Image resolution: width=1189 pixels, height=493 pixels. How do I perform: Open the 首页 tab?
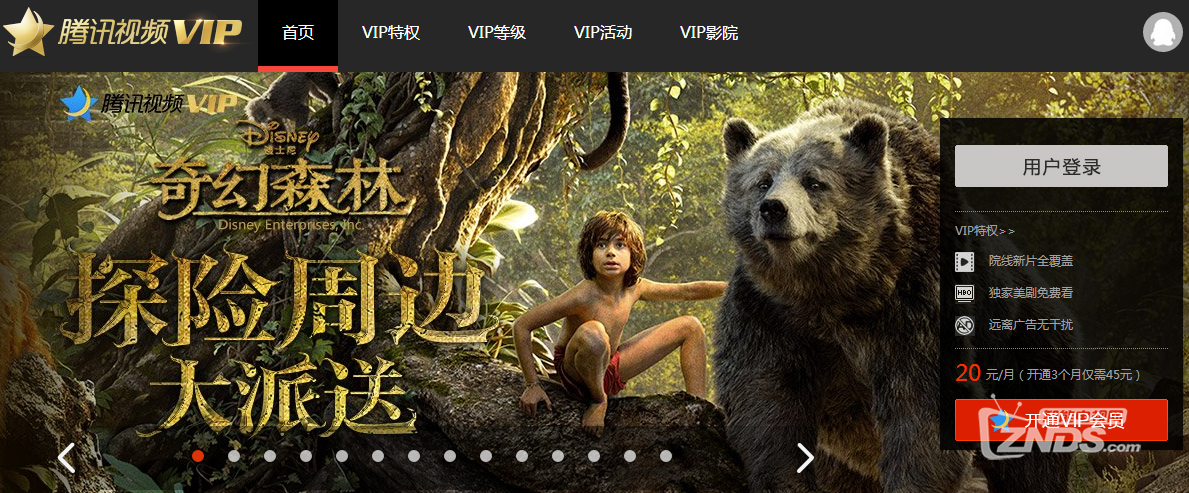298,34
